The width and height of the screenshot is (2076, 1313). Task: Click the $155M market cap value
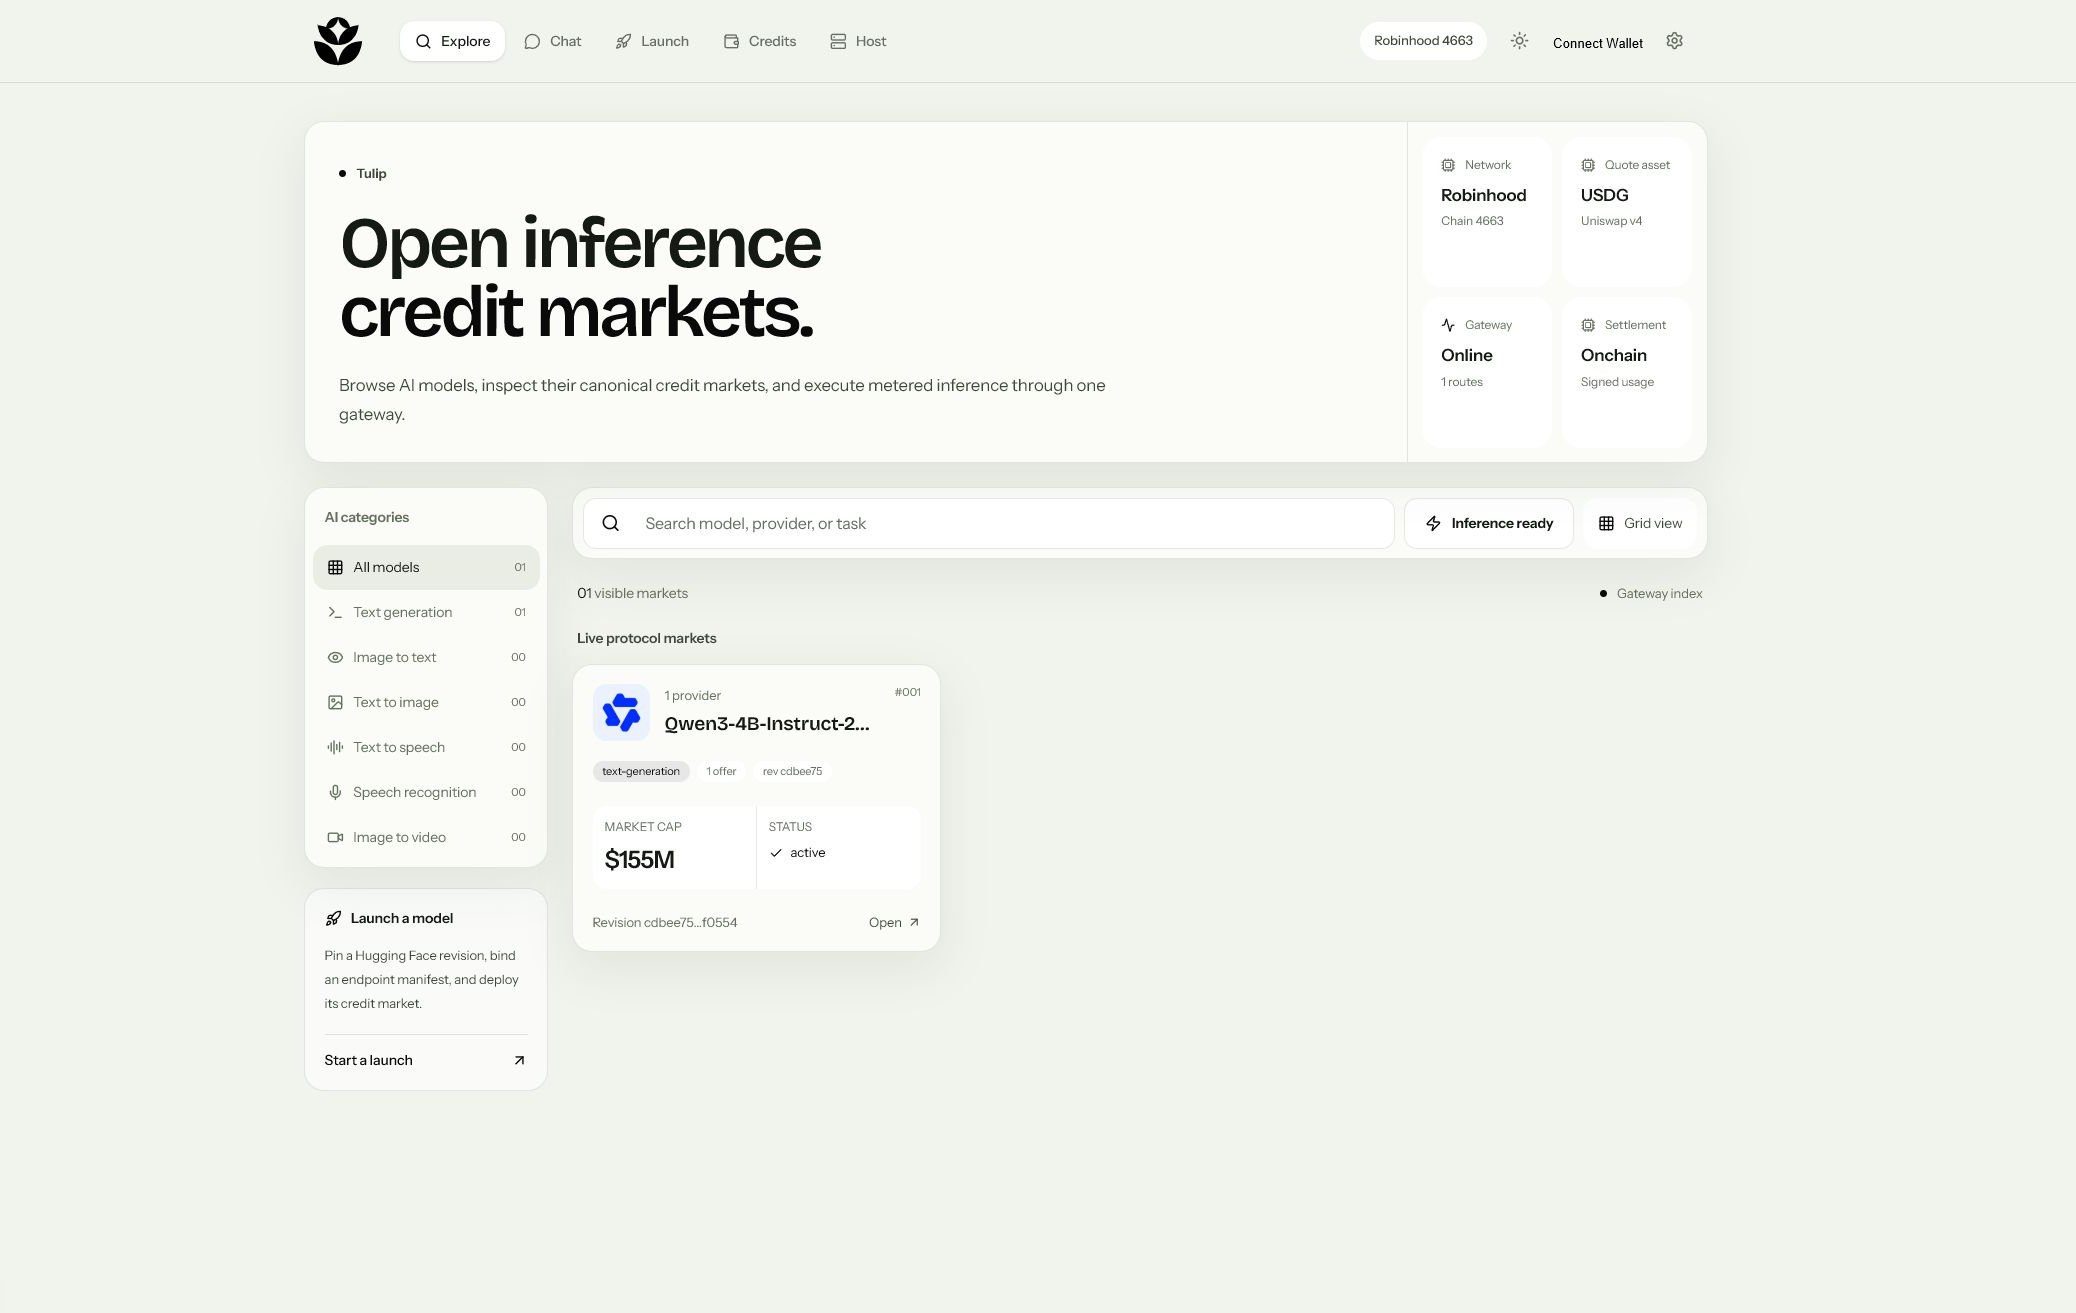click(640, 859)
